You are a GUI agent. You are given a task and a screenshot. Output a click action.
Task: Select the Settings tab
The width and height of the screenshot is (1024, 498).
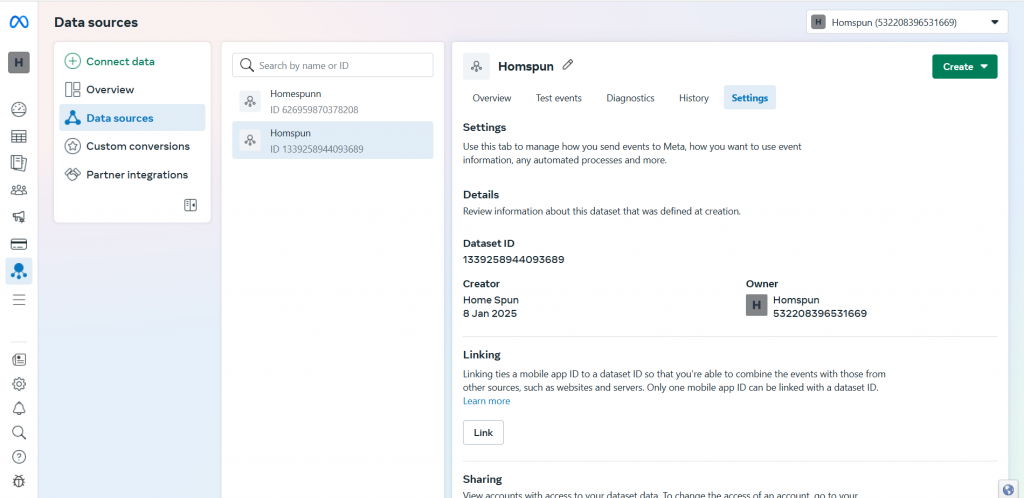point(750,98)
